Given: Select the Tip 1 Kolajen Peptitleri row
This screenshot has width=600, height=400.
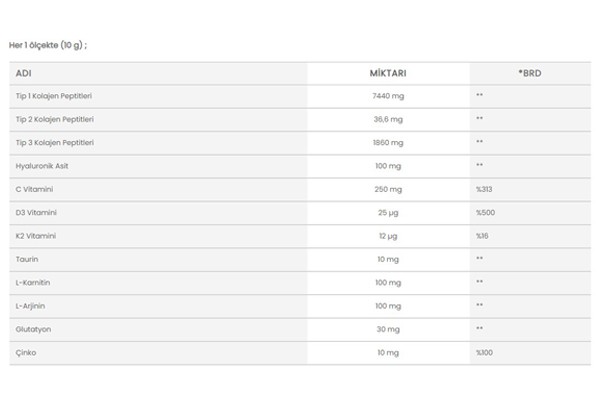Looking at the screenshot, I should coord(55,96).
